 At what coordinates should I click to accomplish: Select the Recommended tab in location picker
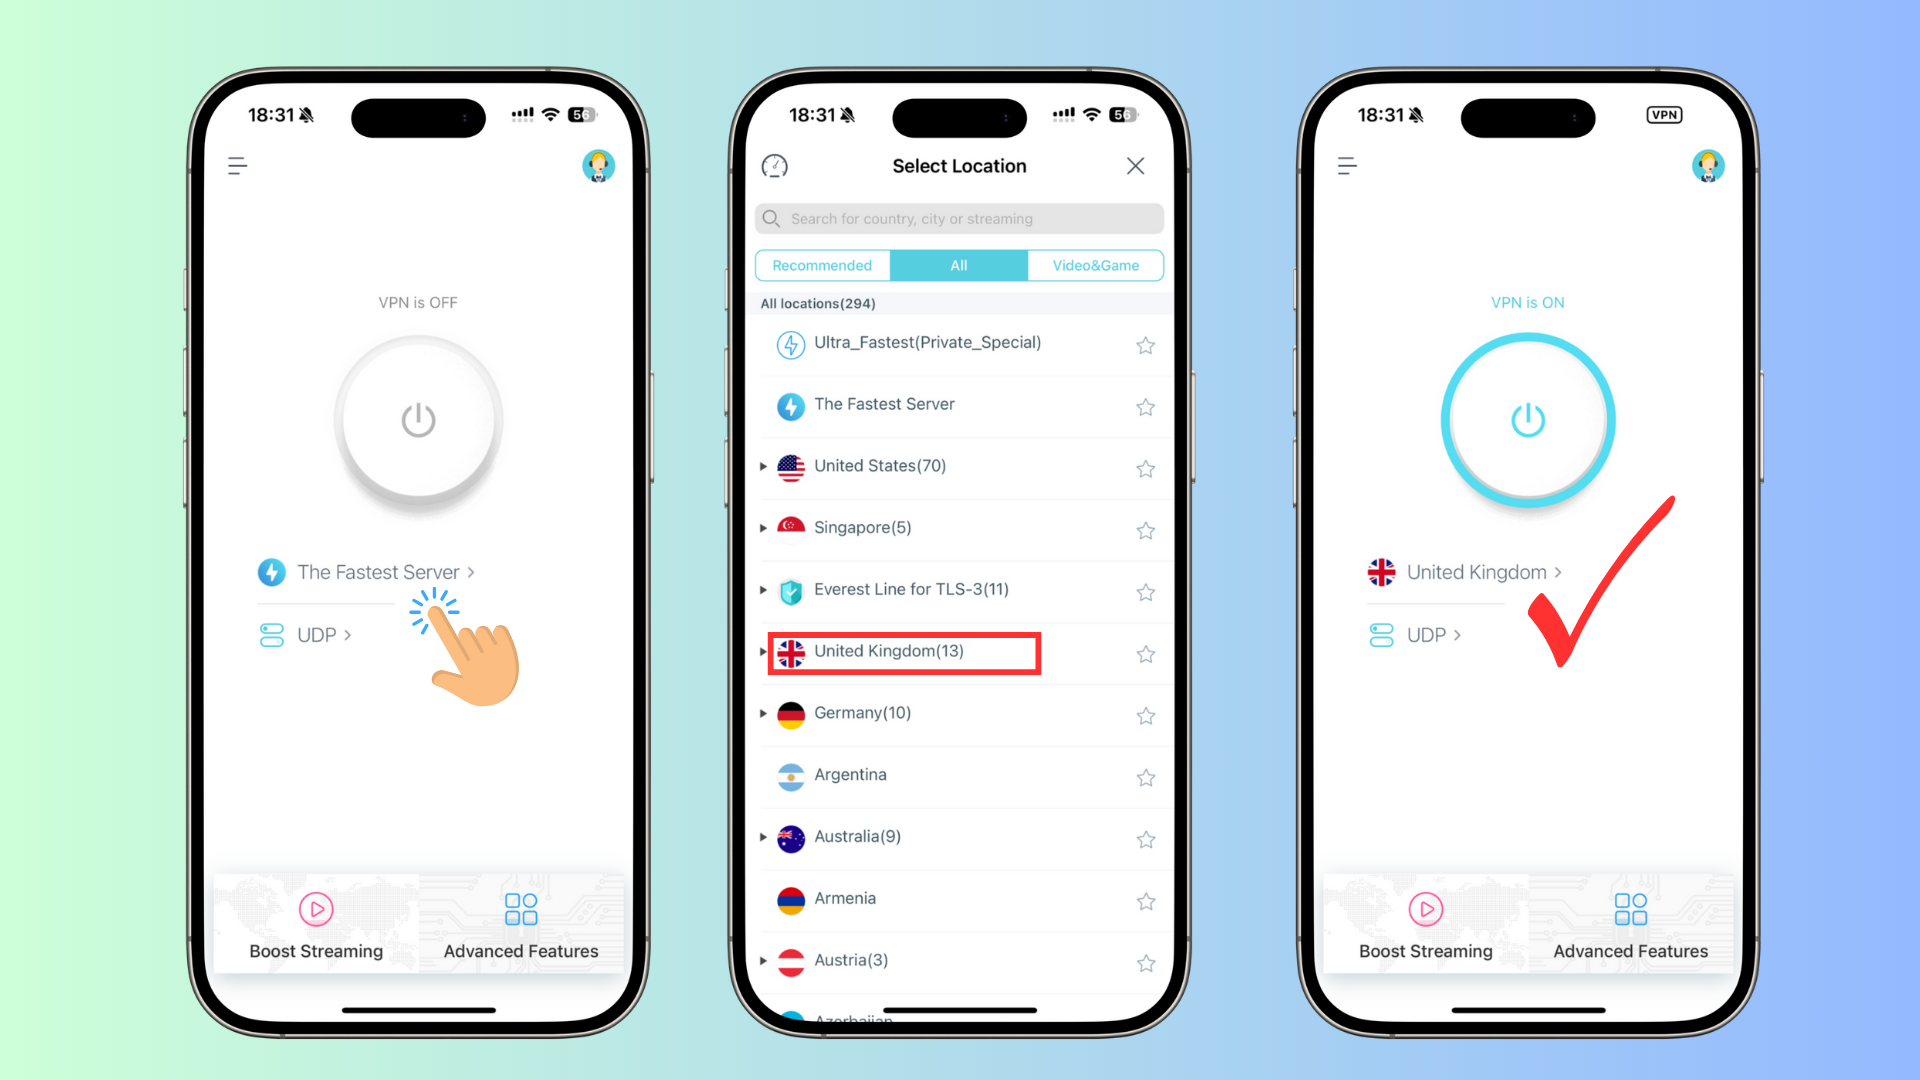822,265
